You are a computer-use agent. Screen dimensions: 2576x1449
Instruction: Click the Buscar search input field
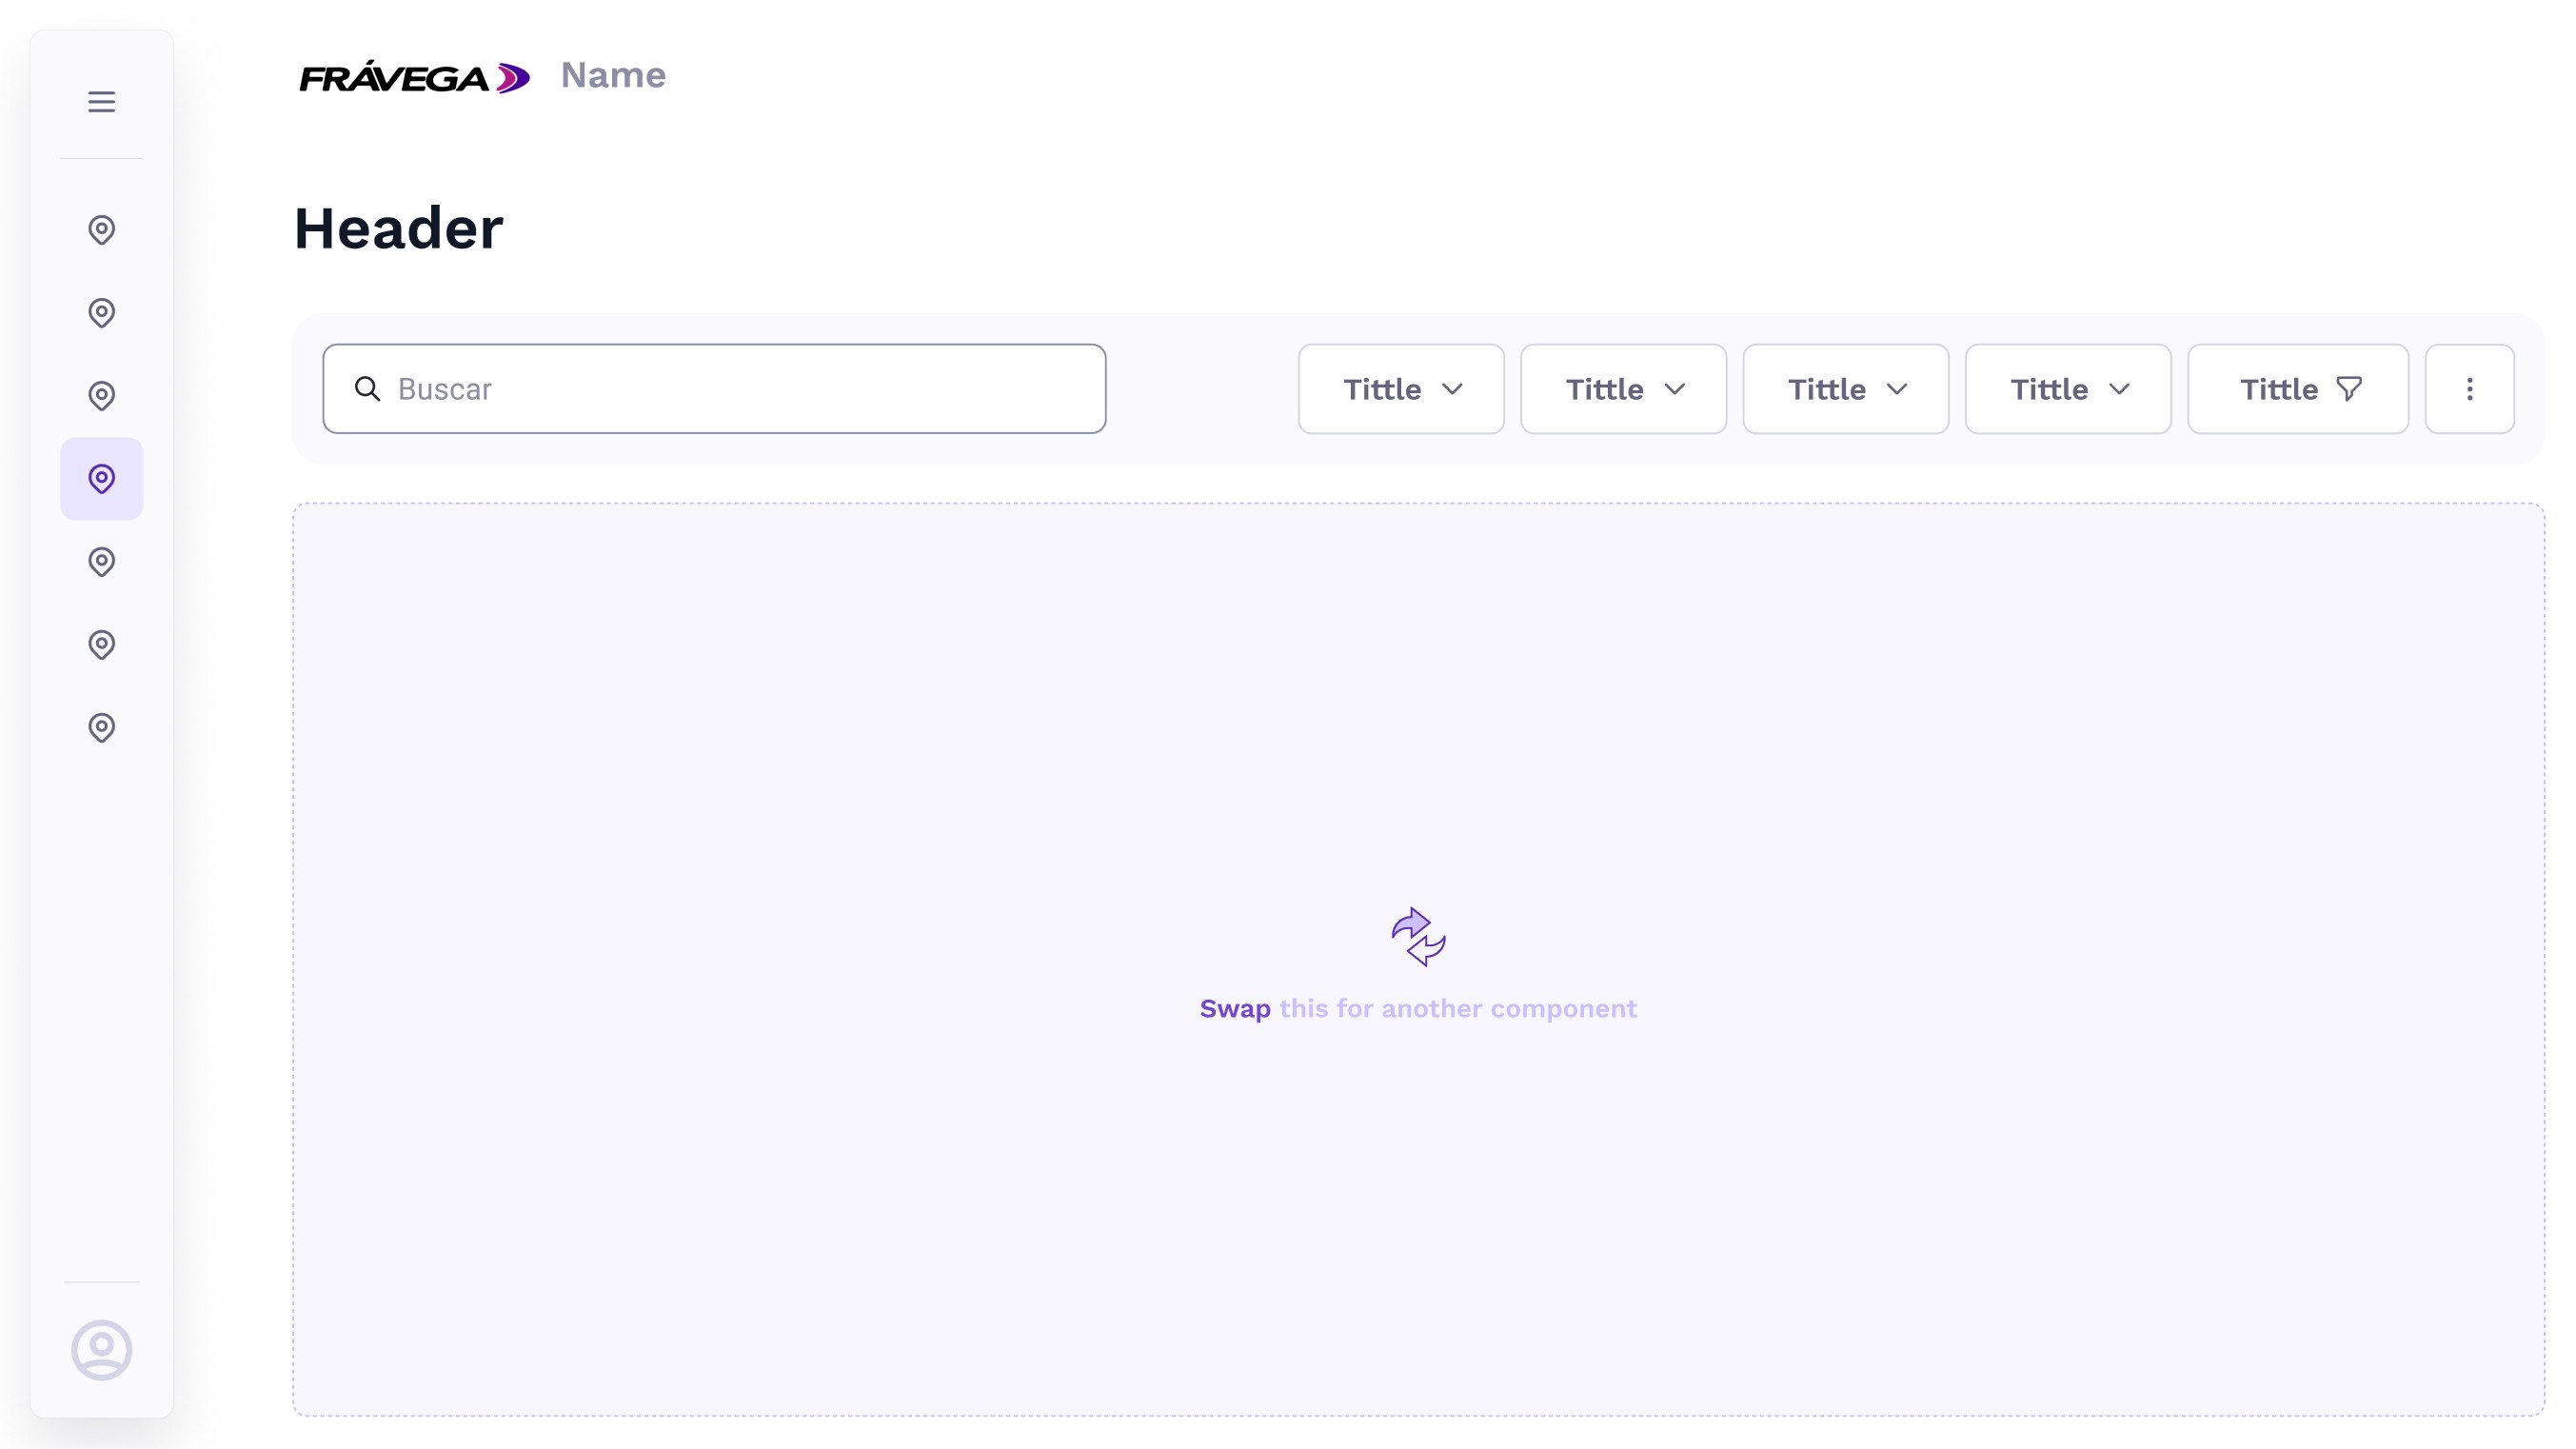(x=740, y=389)
